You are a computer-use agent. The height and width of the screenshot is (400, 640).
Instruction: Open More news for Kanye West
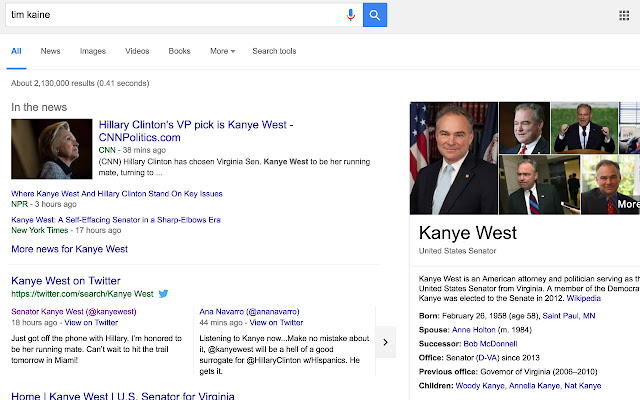tap(69, 249)
